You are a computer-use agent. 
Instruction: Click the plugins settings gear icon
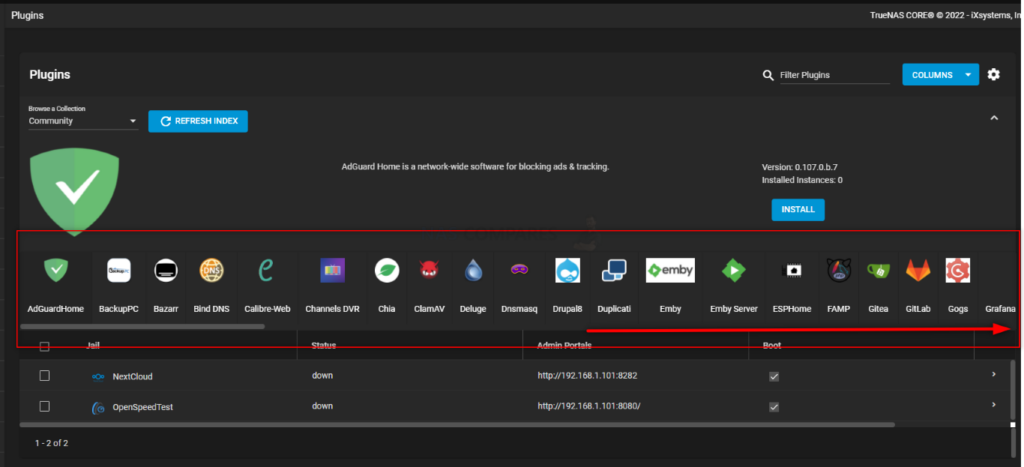coord(993,74)
